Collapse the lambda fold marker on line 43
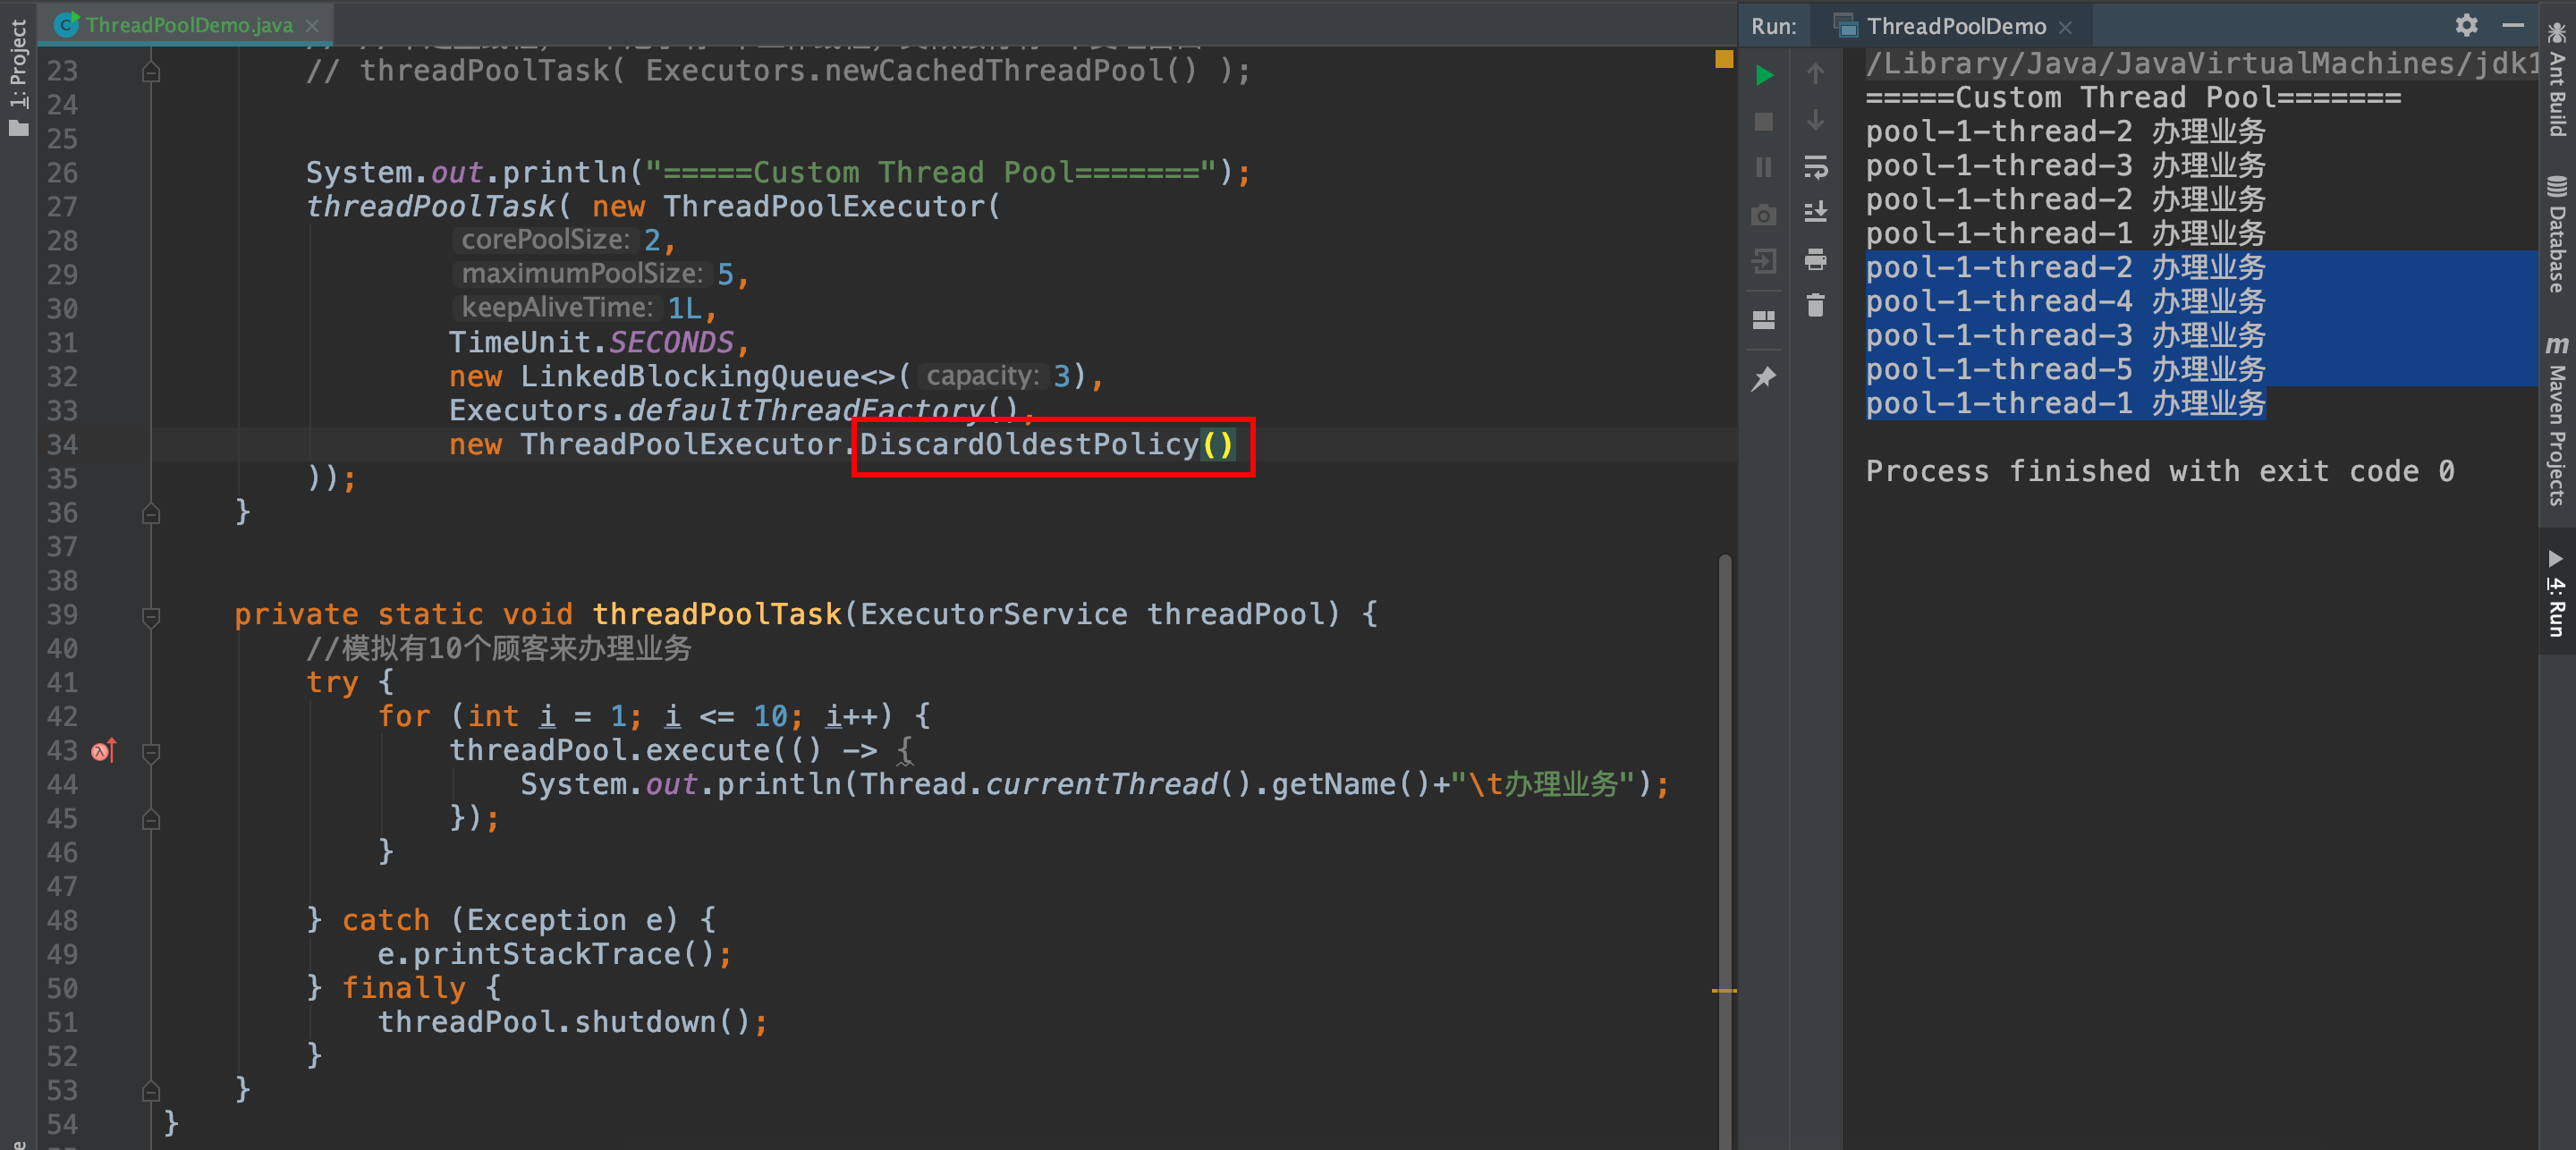Image resolution: width=2576 pixels, height=1150 pixels. tap(151, 752)
